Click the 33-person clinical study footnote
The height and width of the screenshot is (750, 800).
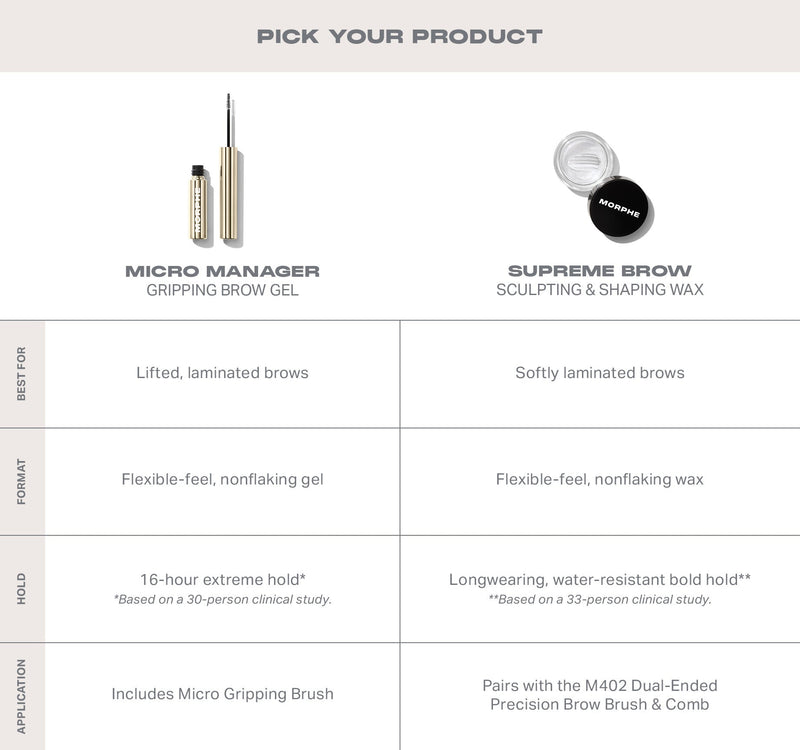pyautogui.click(x=600, y=600)
